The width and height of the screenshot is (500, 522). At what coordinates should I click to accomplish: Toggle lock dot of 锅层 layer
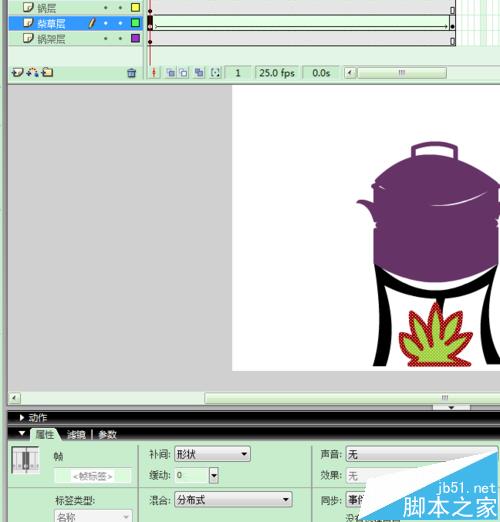click(x=120, y=8)
